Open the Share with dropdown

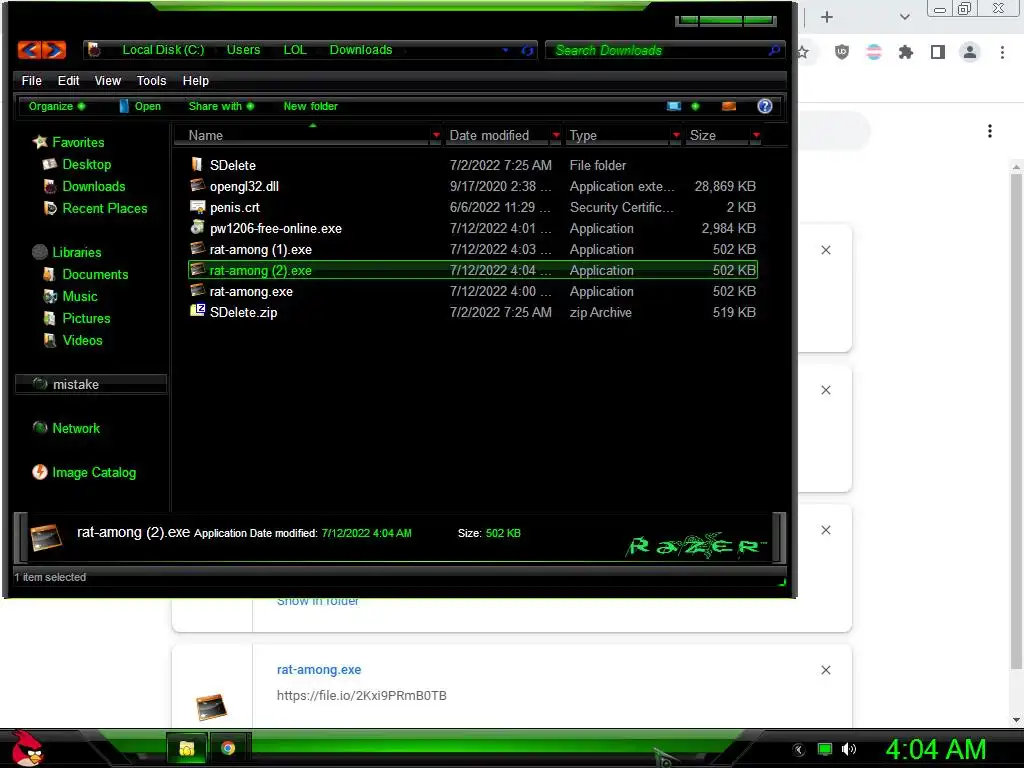click(x=221, y=106)
